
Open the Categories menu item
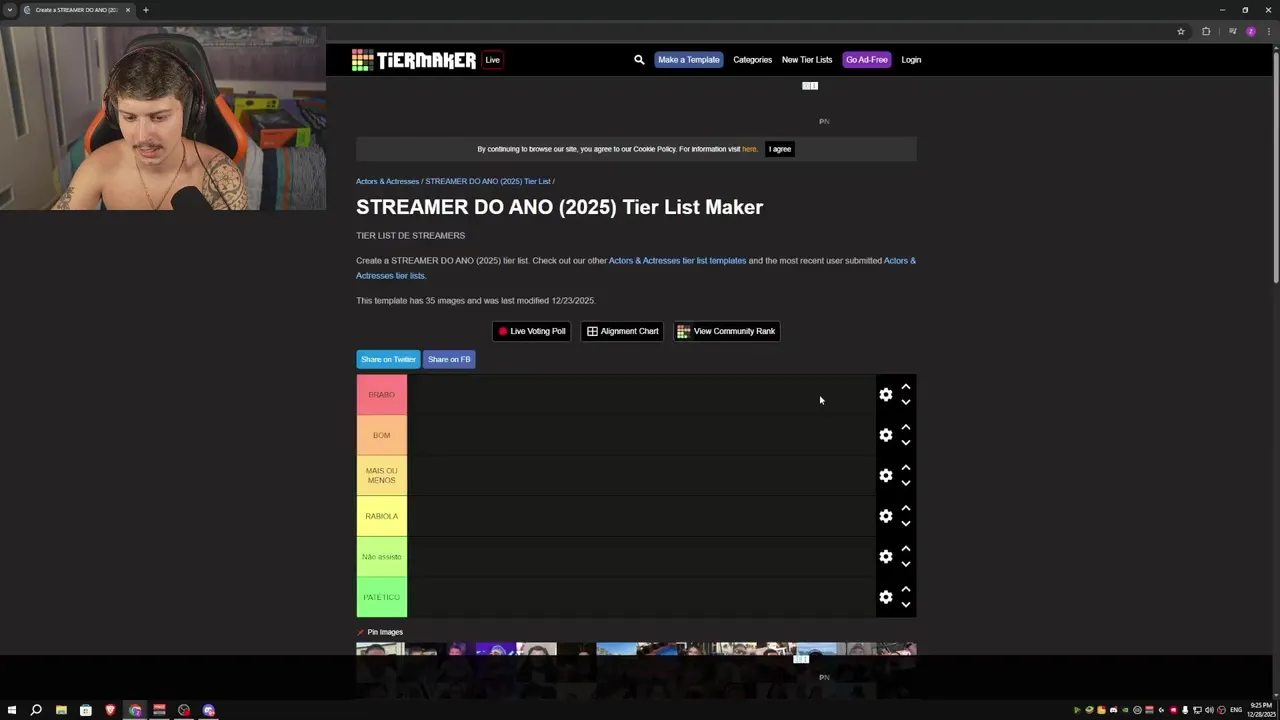[x=752, y=60]
